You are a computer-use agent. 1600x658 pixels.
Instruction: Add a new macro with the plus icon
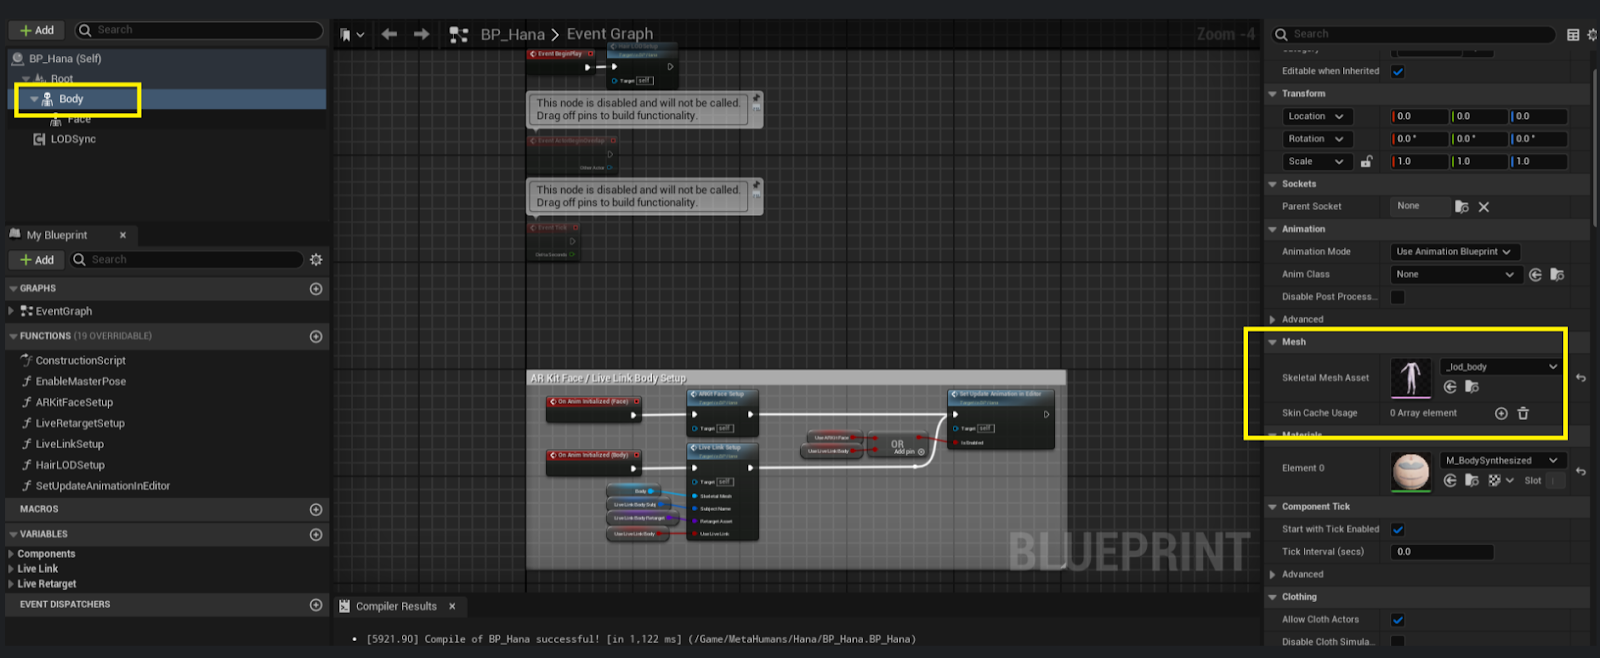pos(316,509)
